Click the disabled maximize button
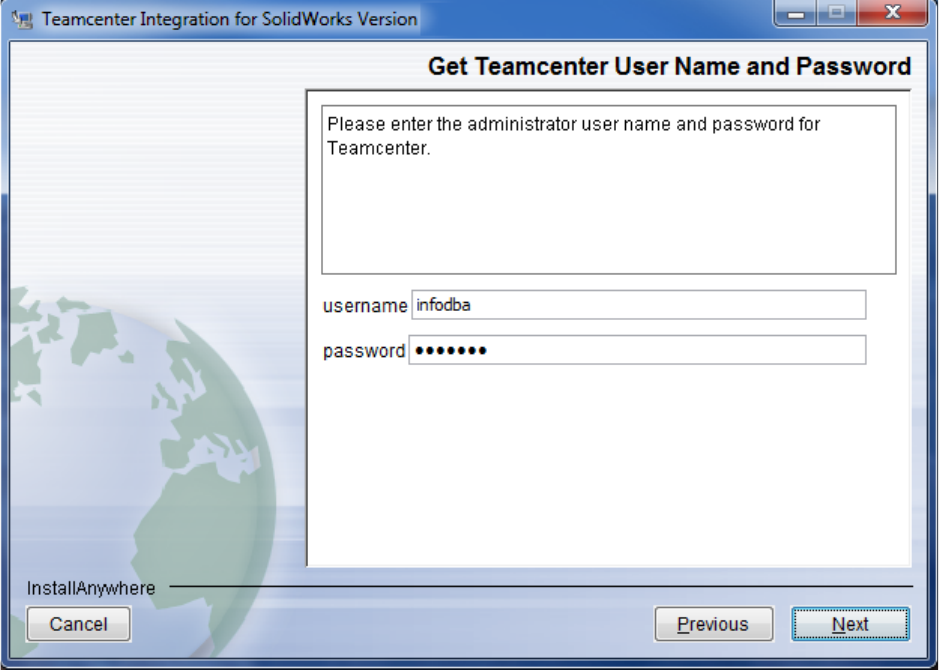 [837, 13]
